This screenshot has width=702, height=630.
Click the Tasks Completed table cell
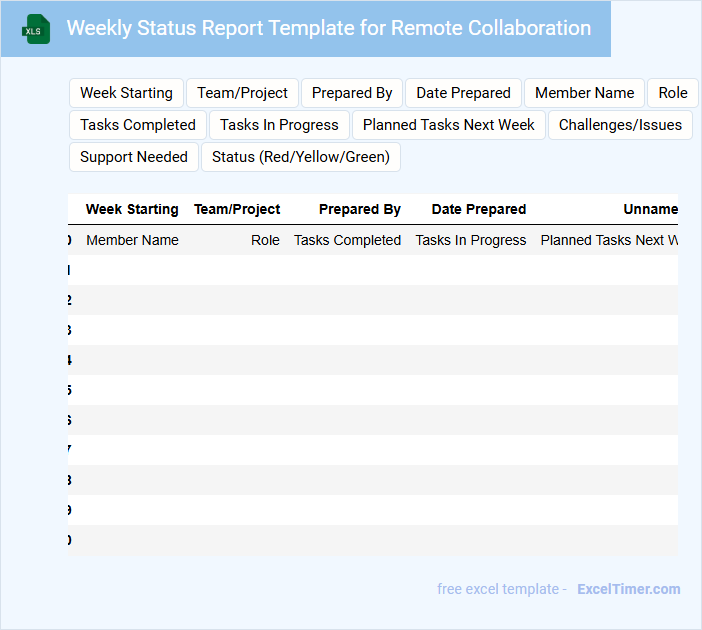tap(347, 240)
